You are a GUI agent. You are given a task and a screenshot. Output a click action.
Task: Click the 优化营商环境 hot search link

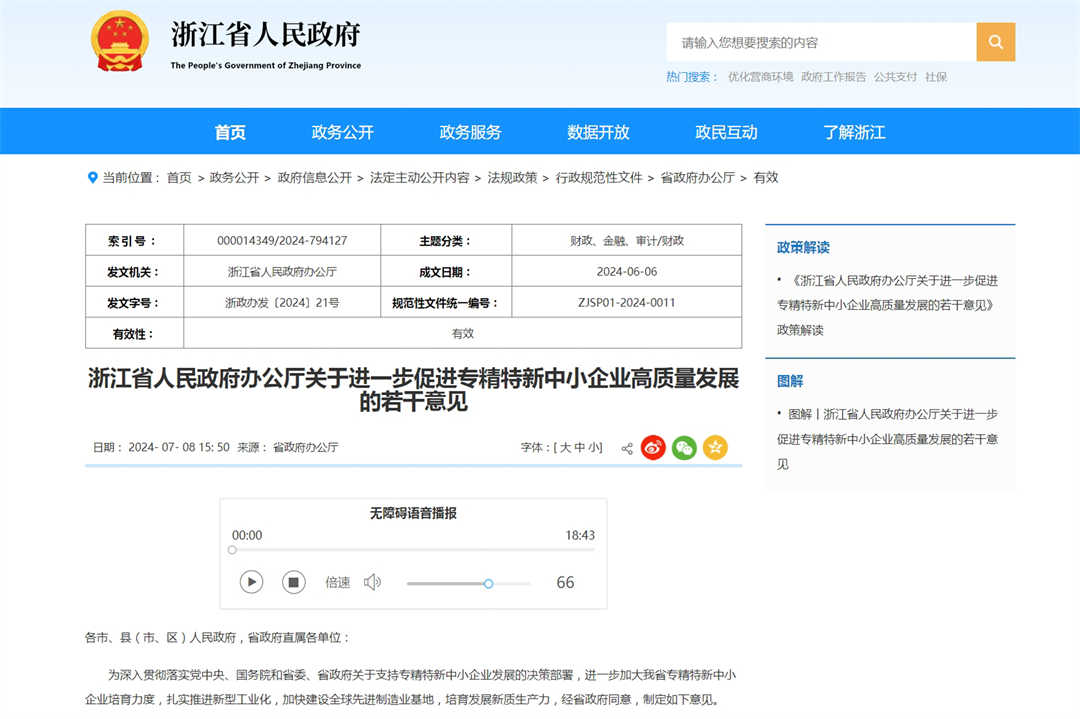pos(760,77)
